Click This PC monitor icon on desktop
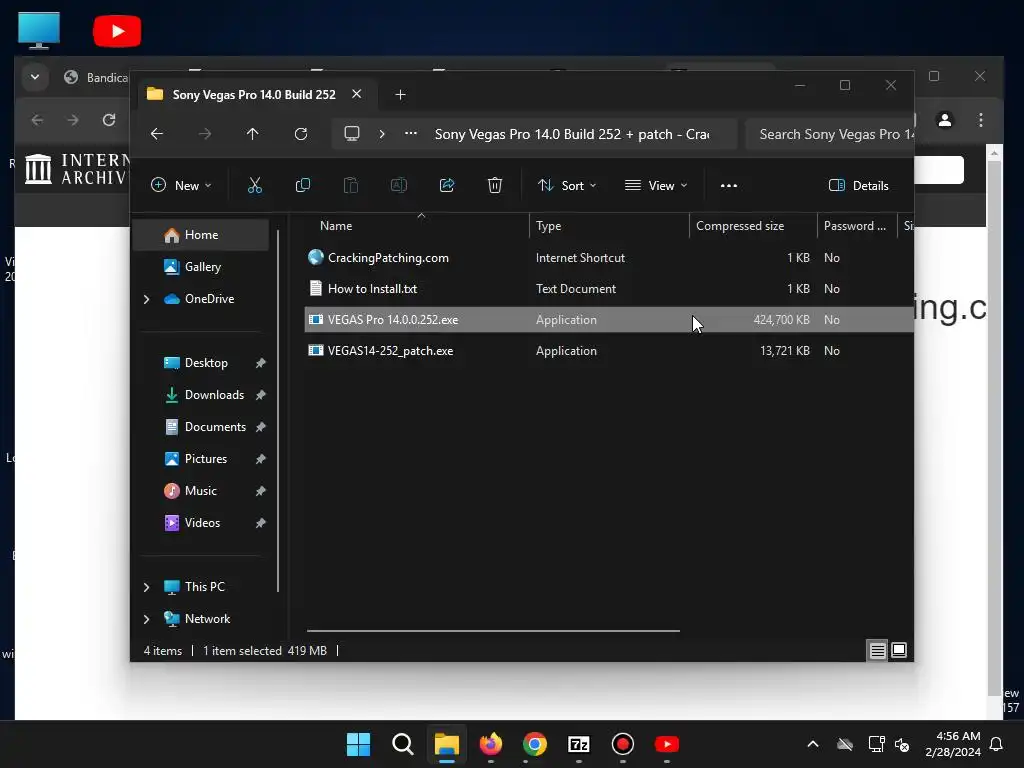Viewport: 1024px width, 768px height. (39, 30)
